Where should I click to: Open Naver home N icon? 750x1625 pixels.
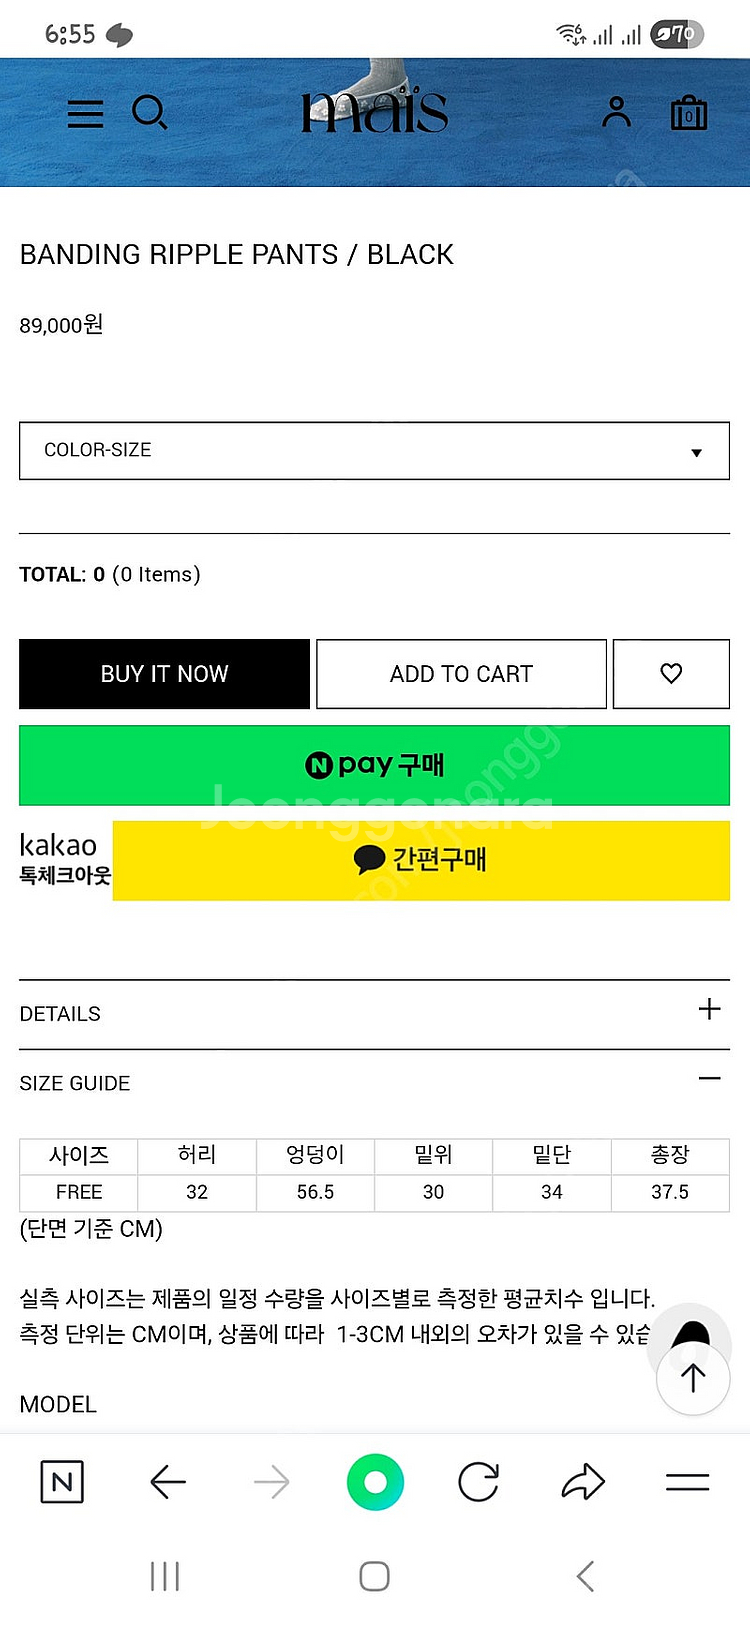click(x=62, y=1481)
